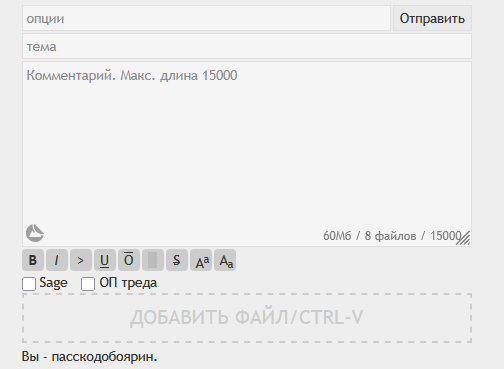
Task: Apply superscript formatting button
Action: [201, 260]
